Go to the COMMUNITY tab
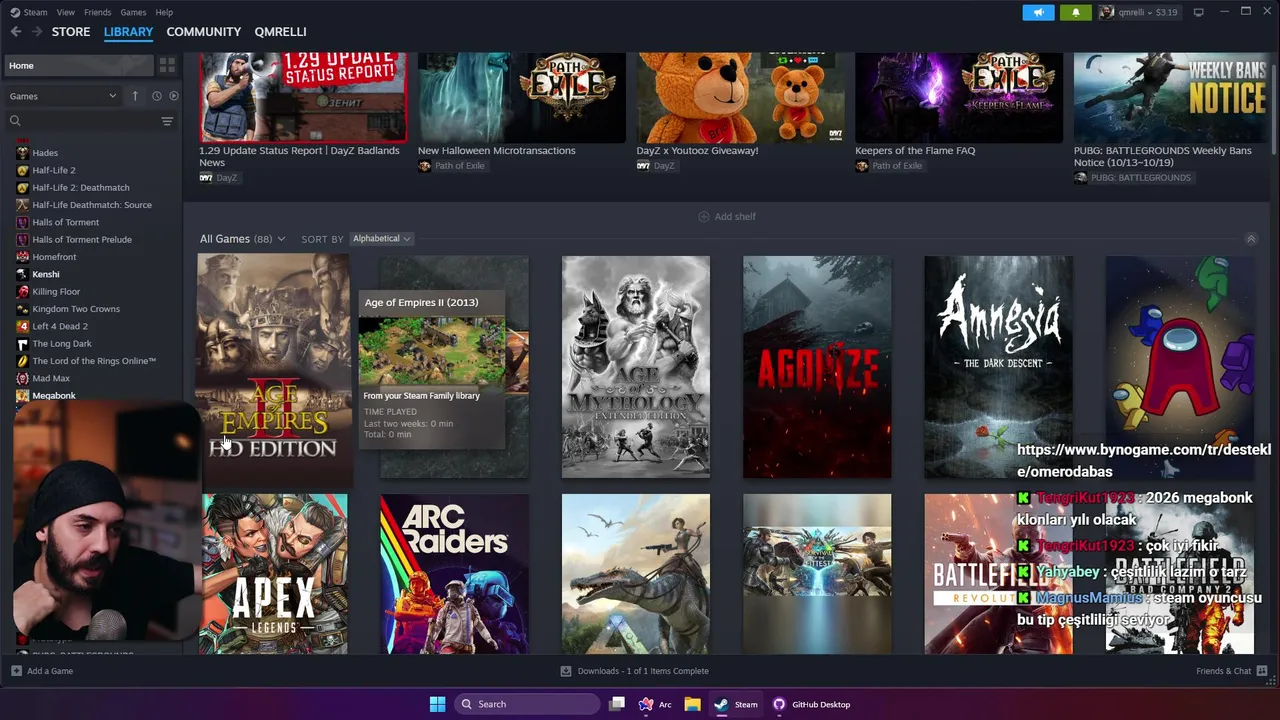The width and height of the screenshot is (1280, 720). pyautogui.click(x=204, y=32)
